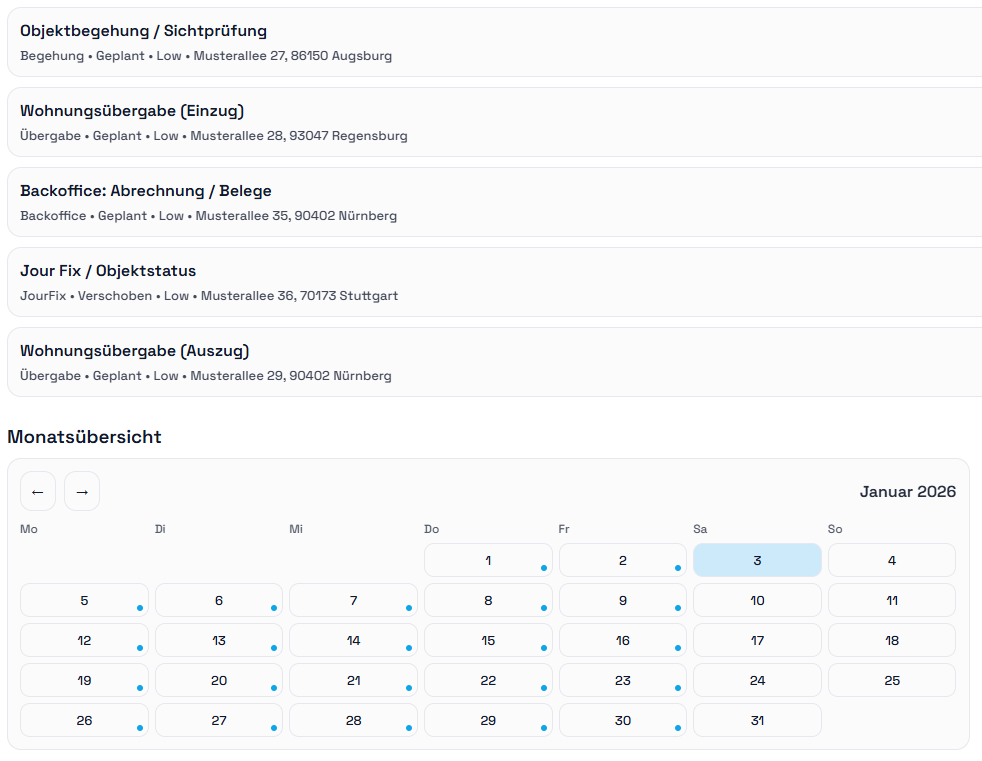Pick day 14 in the calendar grid
This screenshot has width=982, height=761.
coord(353,641)
